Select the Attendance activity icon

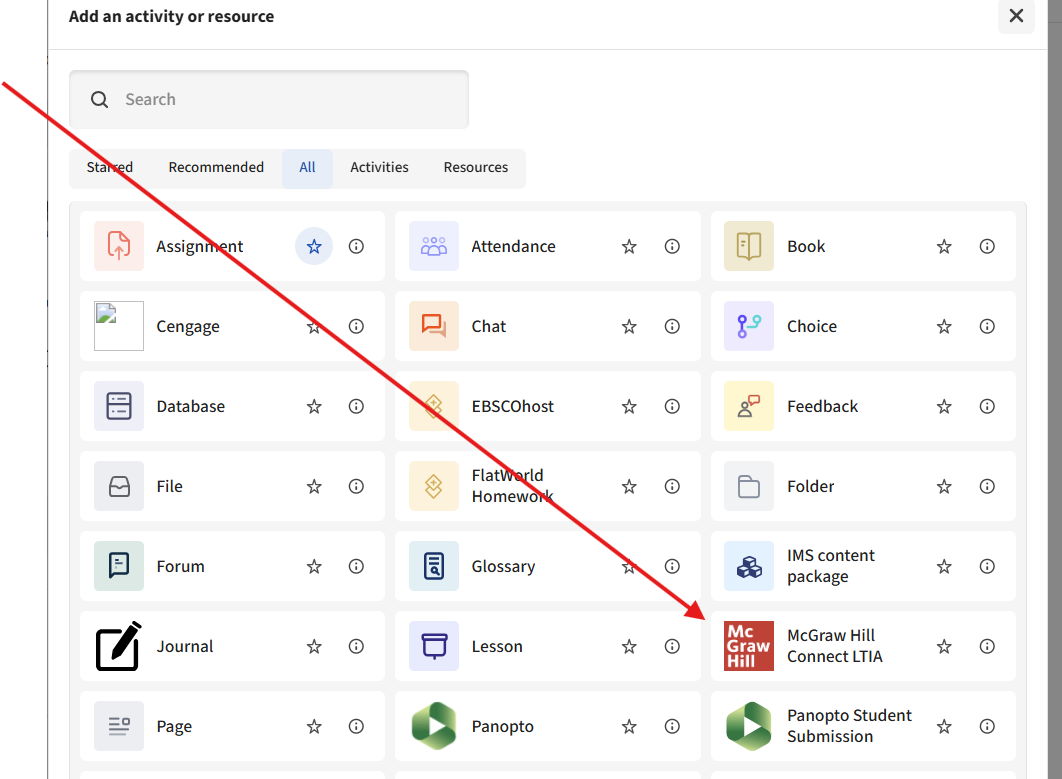click(x=434, y=246)
